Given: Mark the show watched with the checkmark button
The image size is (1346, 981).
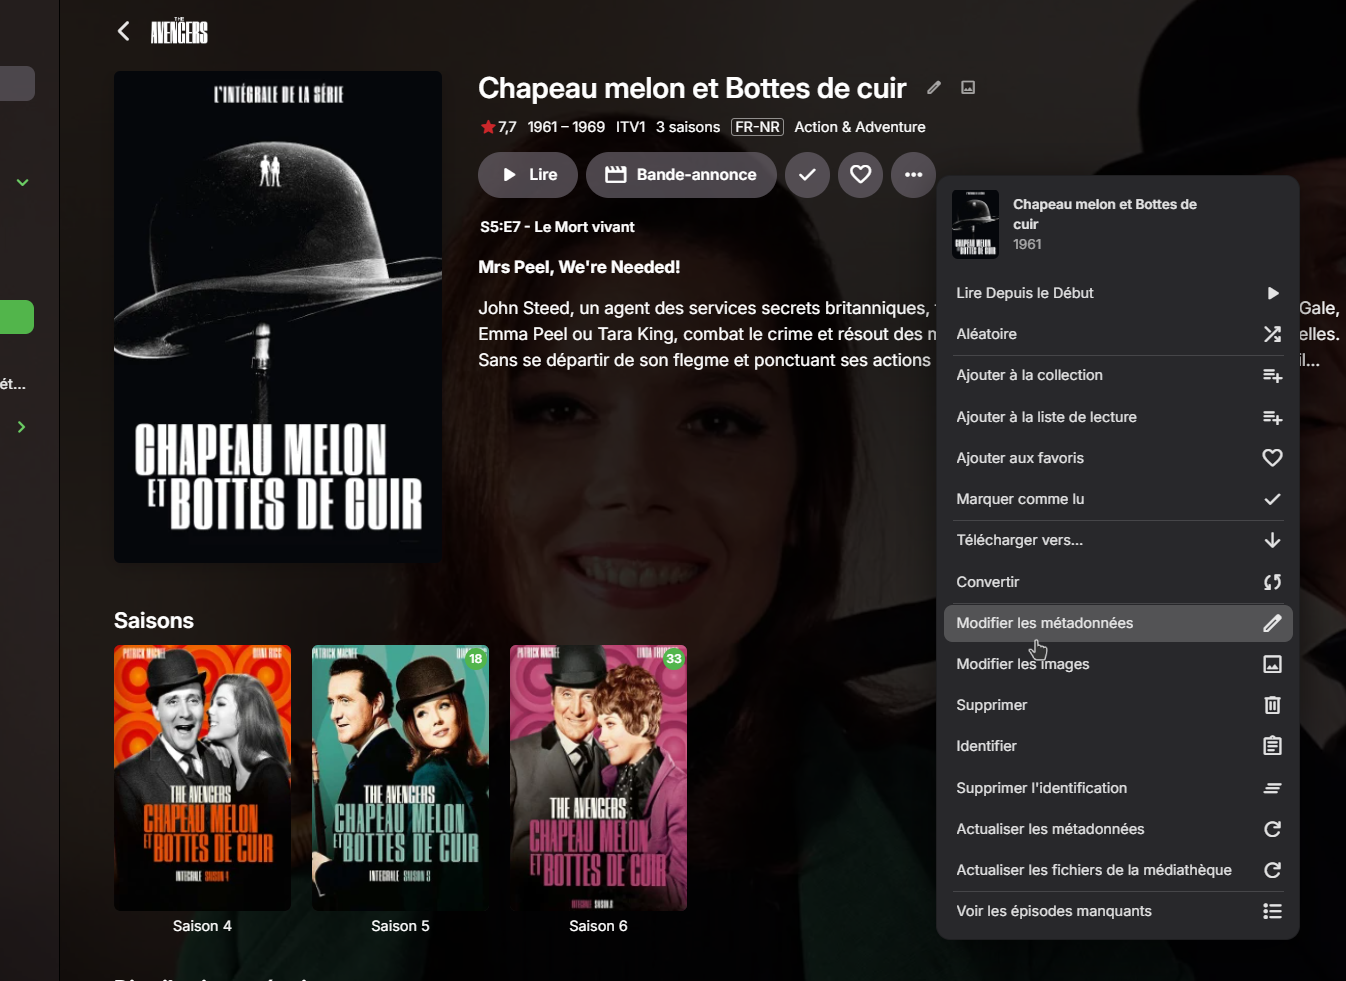Looking at the screenshot, I should point(807,175).
